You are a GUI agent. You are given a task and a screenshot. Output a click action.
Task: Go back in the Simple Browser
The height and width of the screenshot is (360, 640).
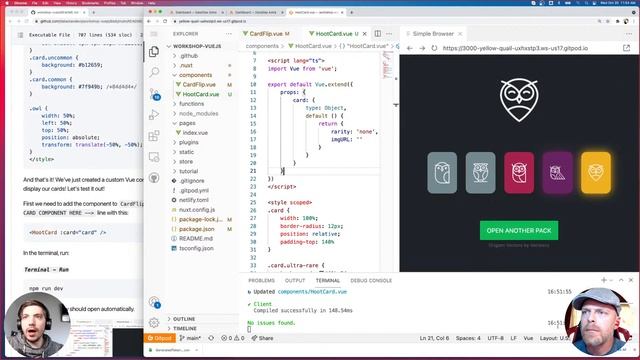409,48
